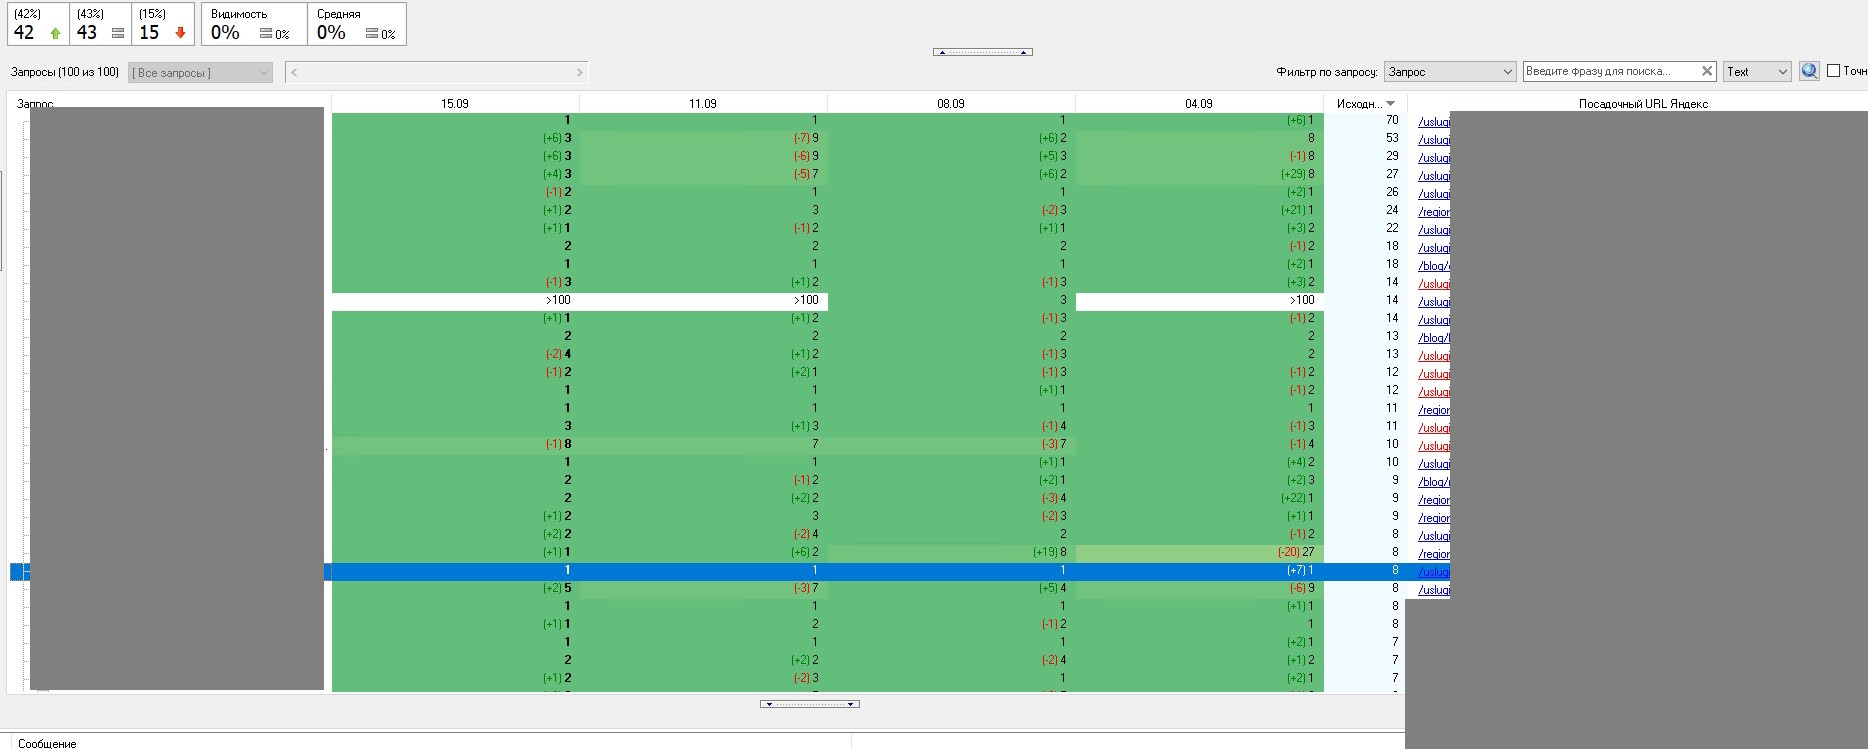
Task: Click the Сообщение label in the status bar
Action: 47,743
